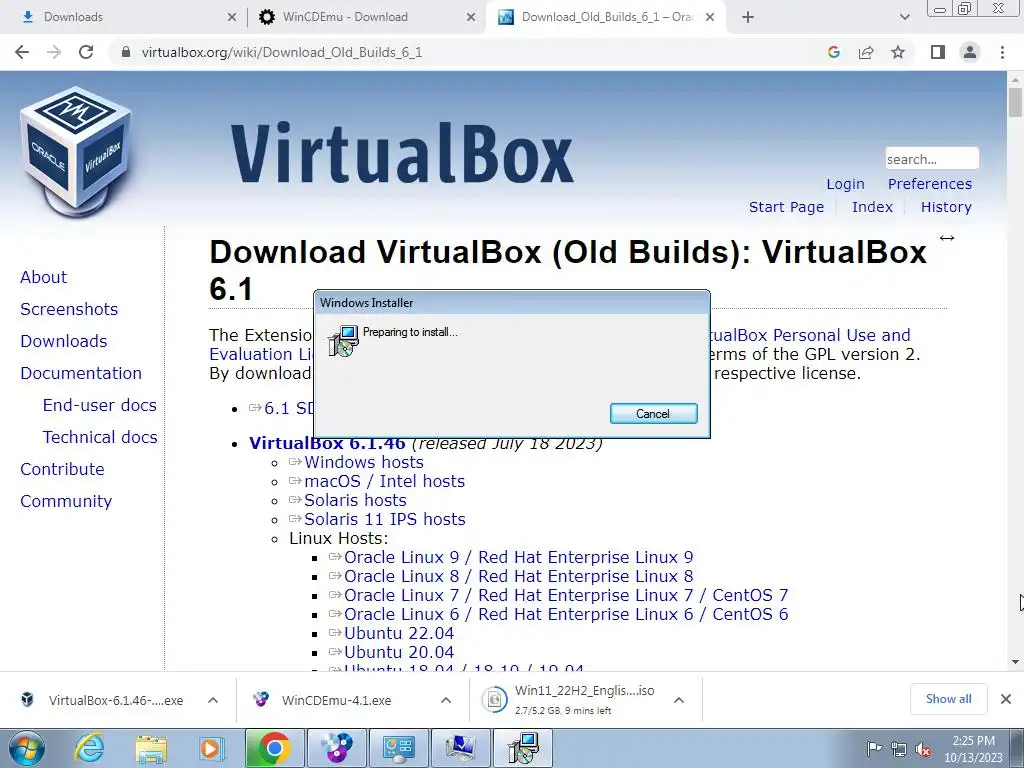Open About in the sidebar
This screenshot has height=768, width=1024.
pos(43,277)
